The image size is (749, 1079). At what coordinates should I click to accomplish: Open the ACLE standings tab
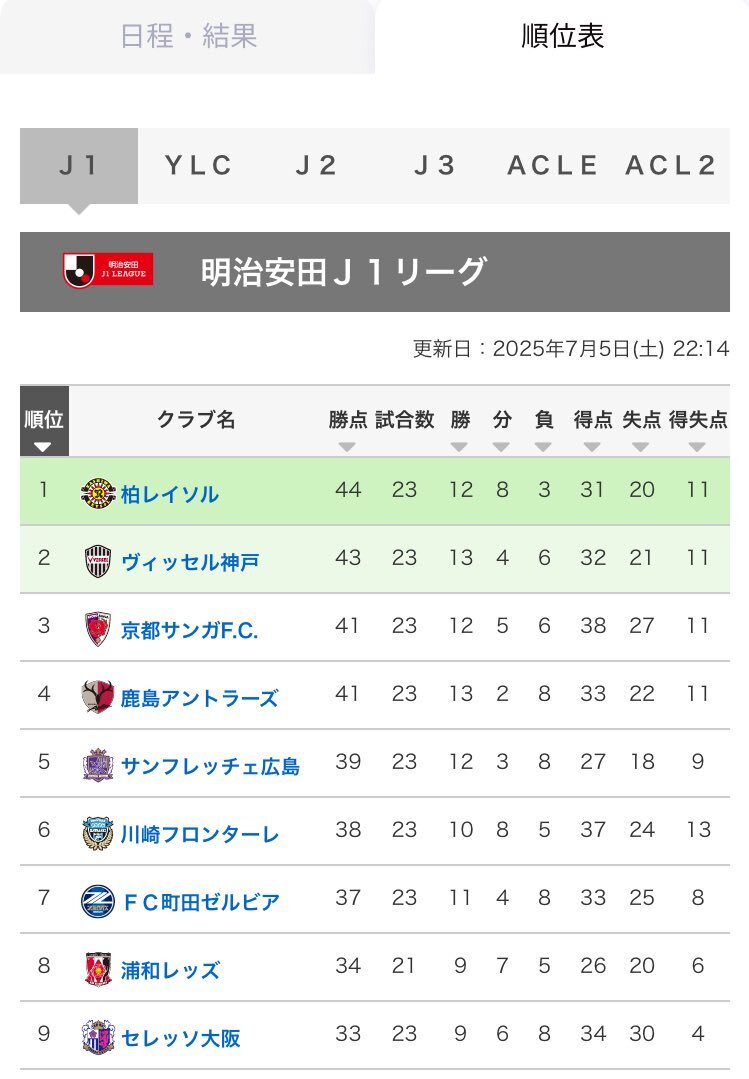pyautogui.click(x=552, y=166)
